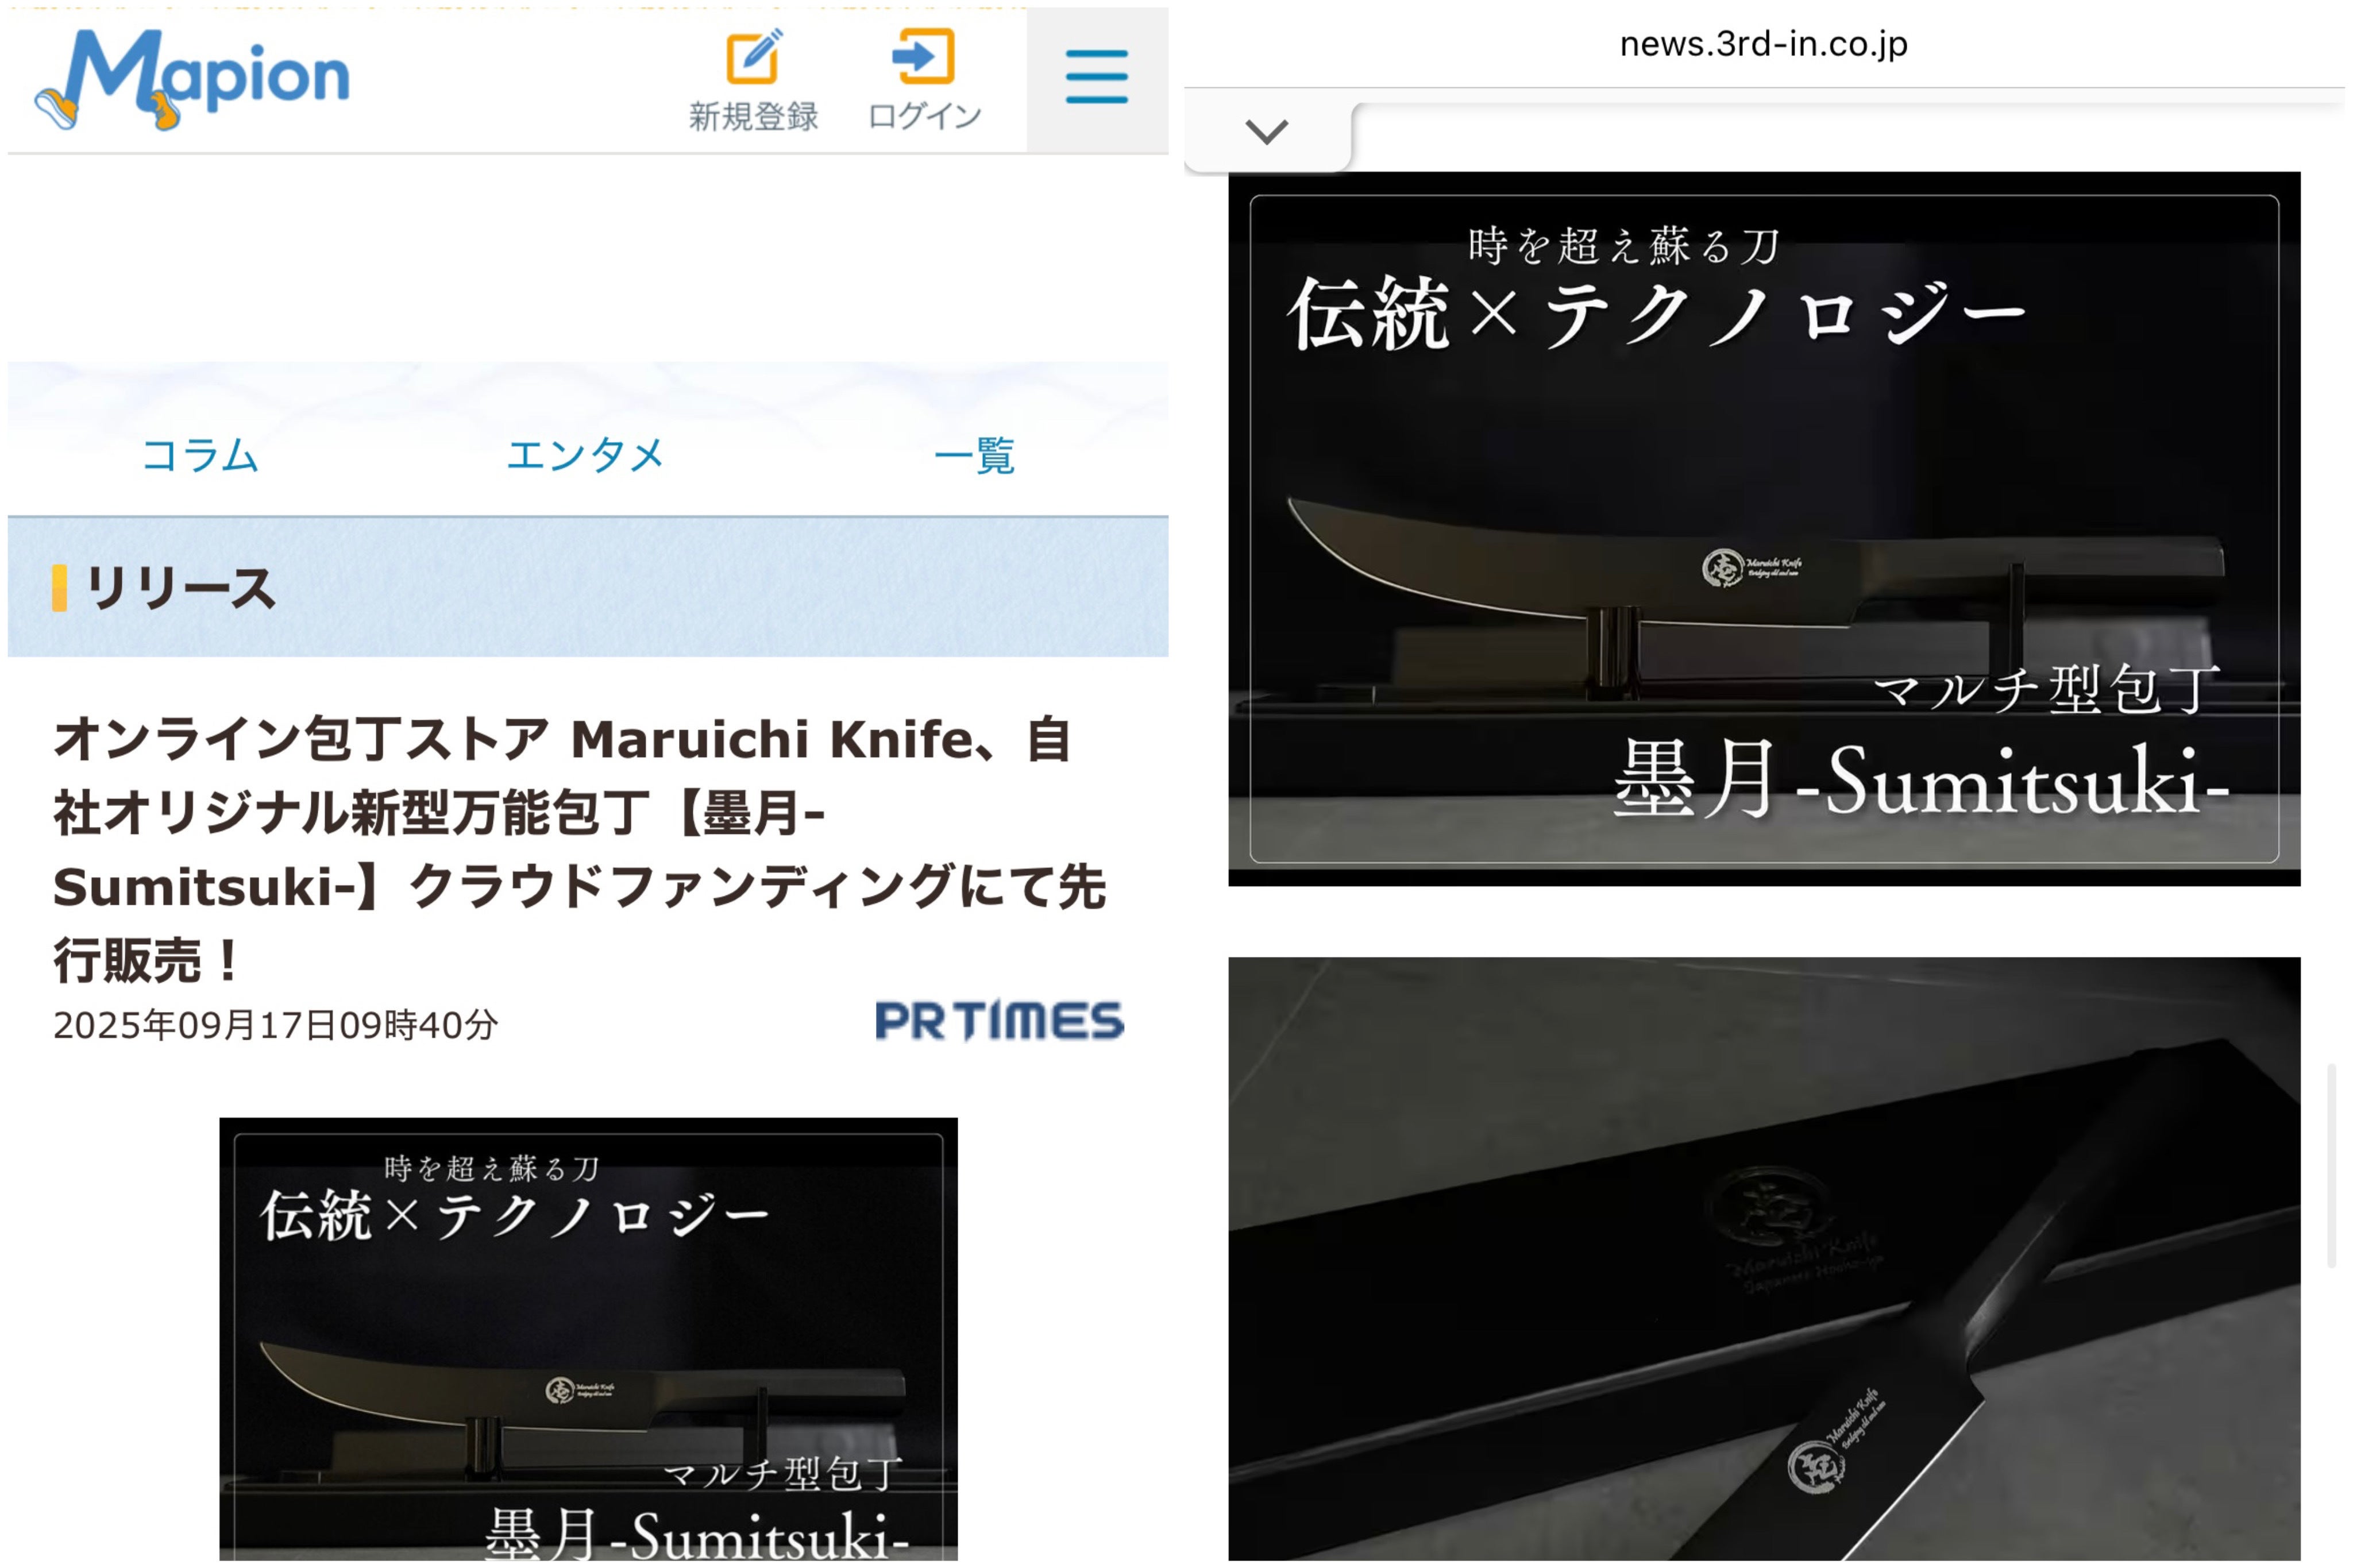Click the リリース section header
This screenshot has width=2353, height=1568.
point(180,588)
